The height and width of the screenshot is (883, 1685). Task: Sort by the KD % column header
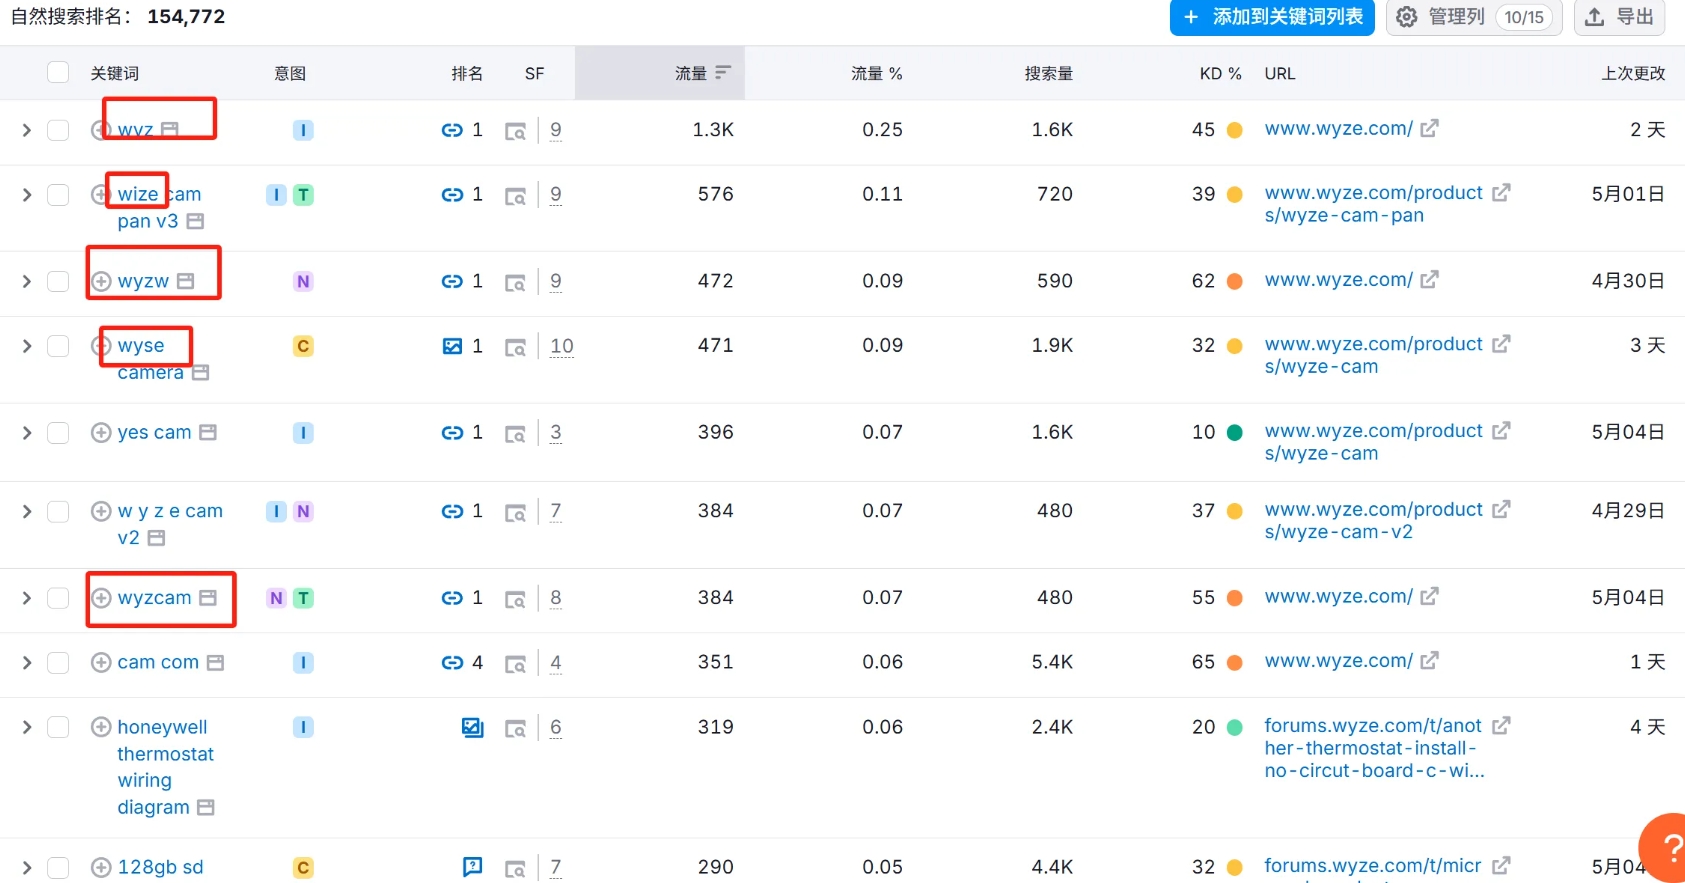pyautogui.click(x=1220, y=73)
